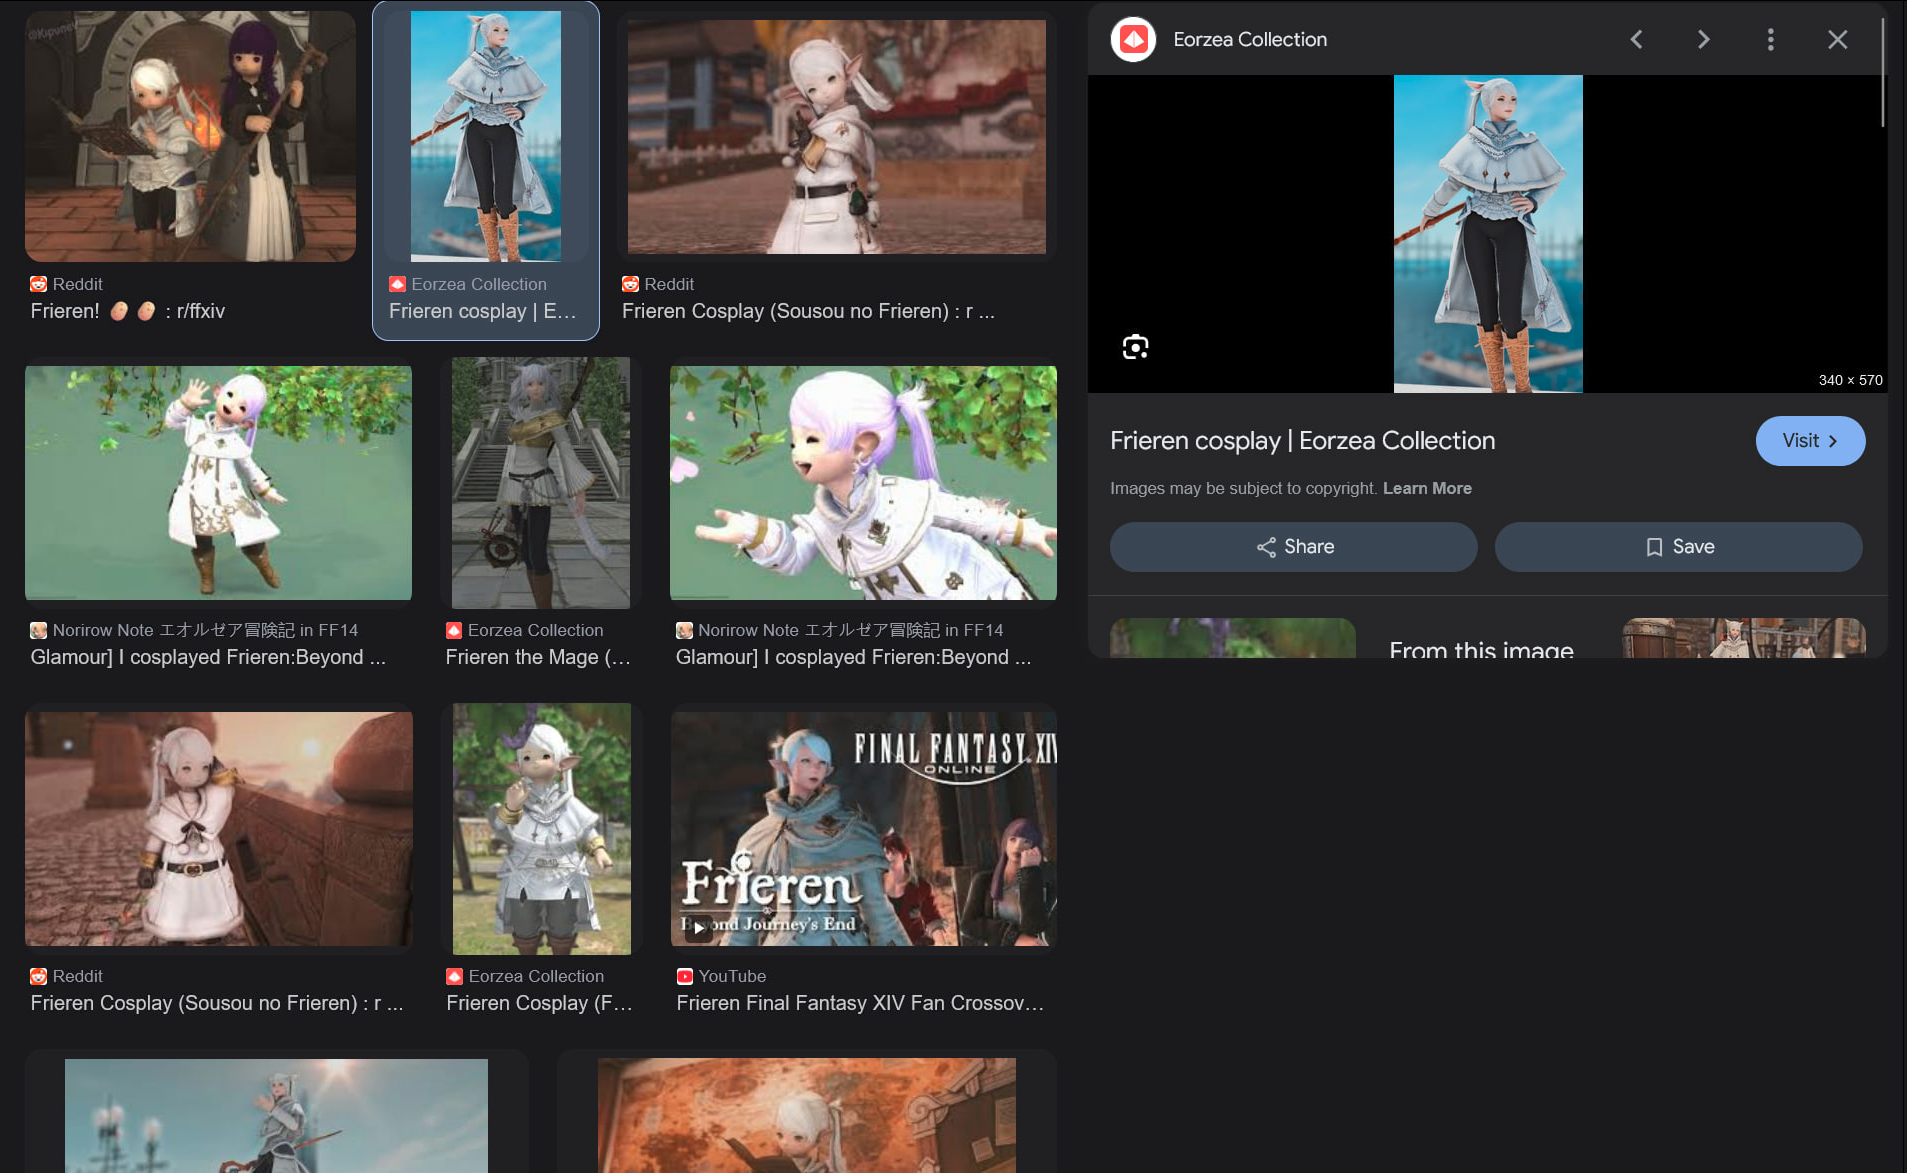This screenshot has width=1907, height=1173.
Task: Click YouTube favicon on video result
Action: (x=684, y=976)
